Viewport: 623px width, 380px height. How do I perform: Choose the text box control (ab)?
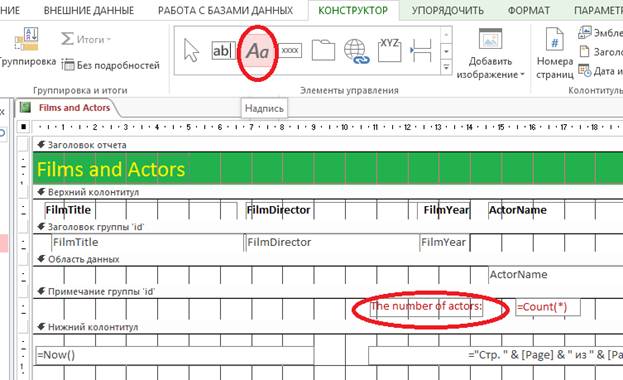pyautogui.click(x=223, y=51)
